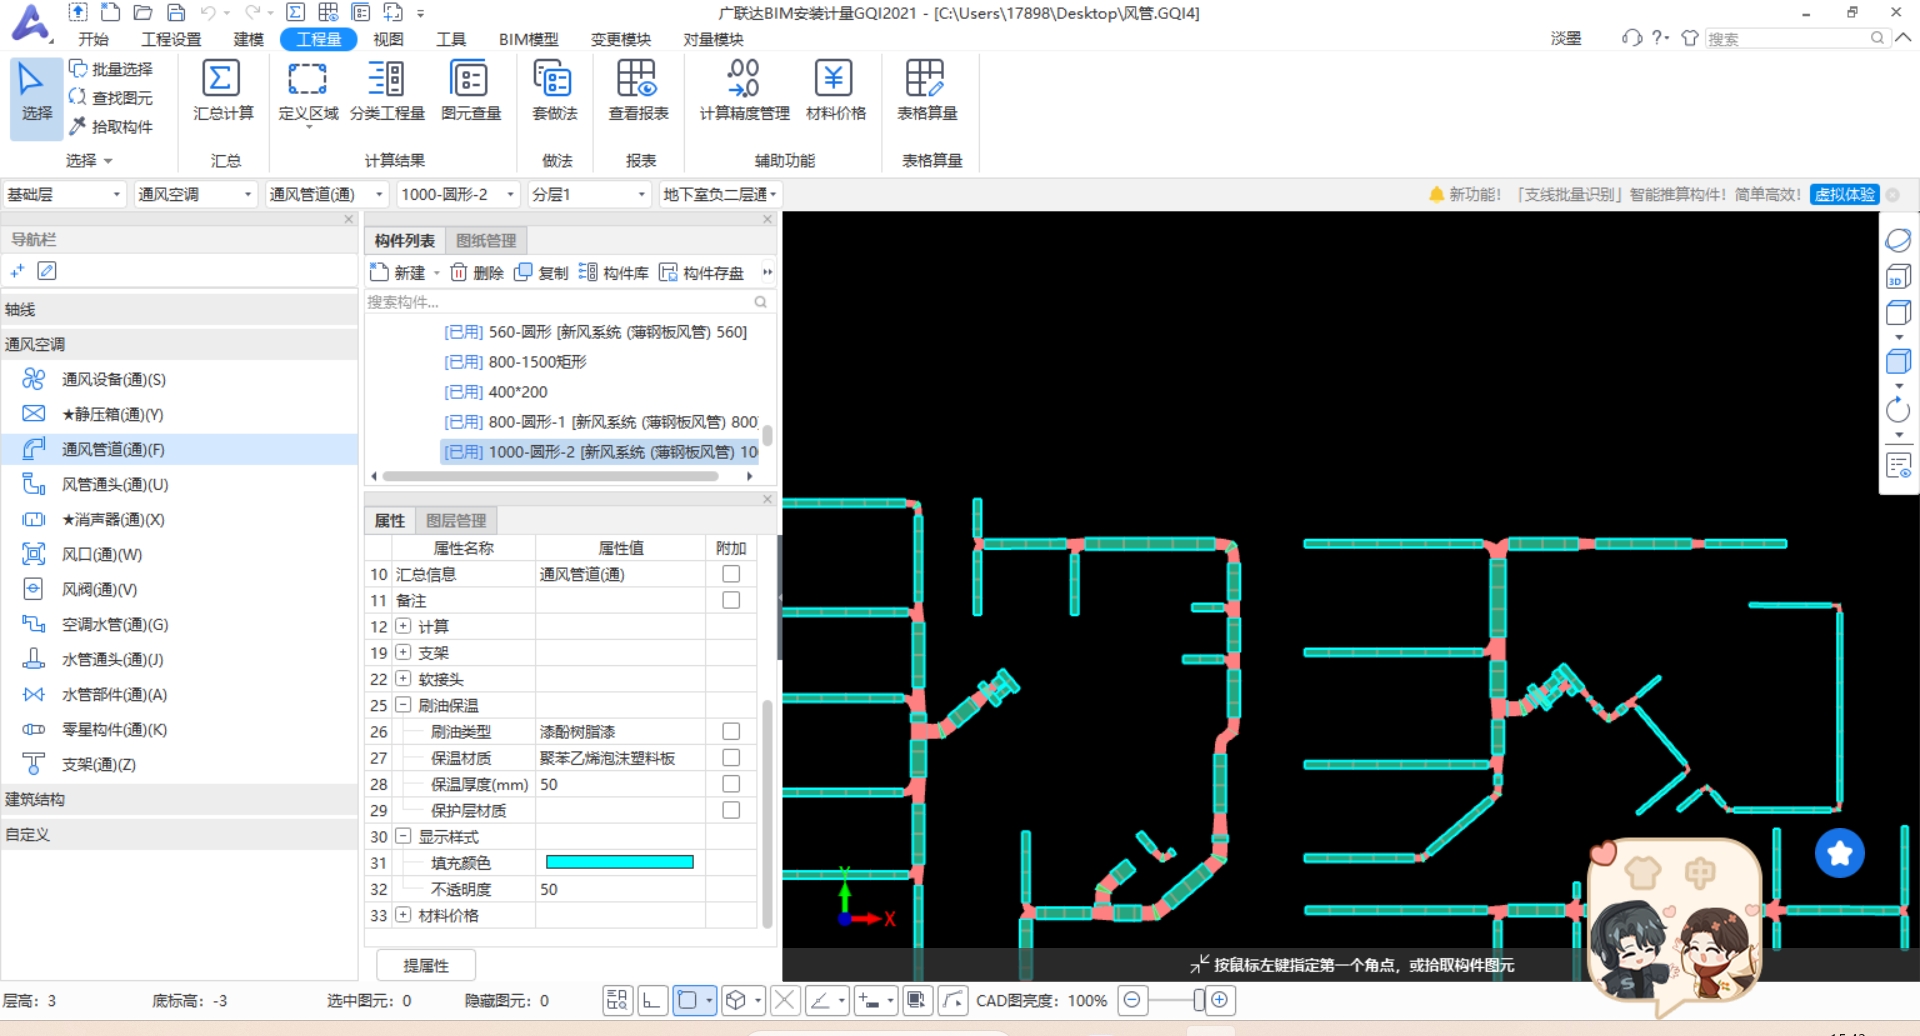Select 400*200 in component list
Viewport: 1920px width, 1036px height.
tap(517, 392)
